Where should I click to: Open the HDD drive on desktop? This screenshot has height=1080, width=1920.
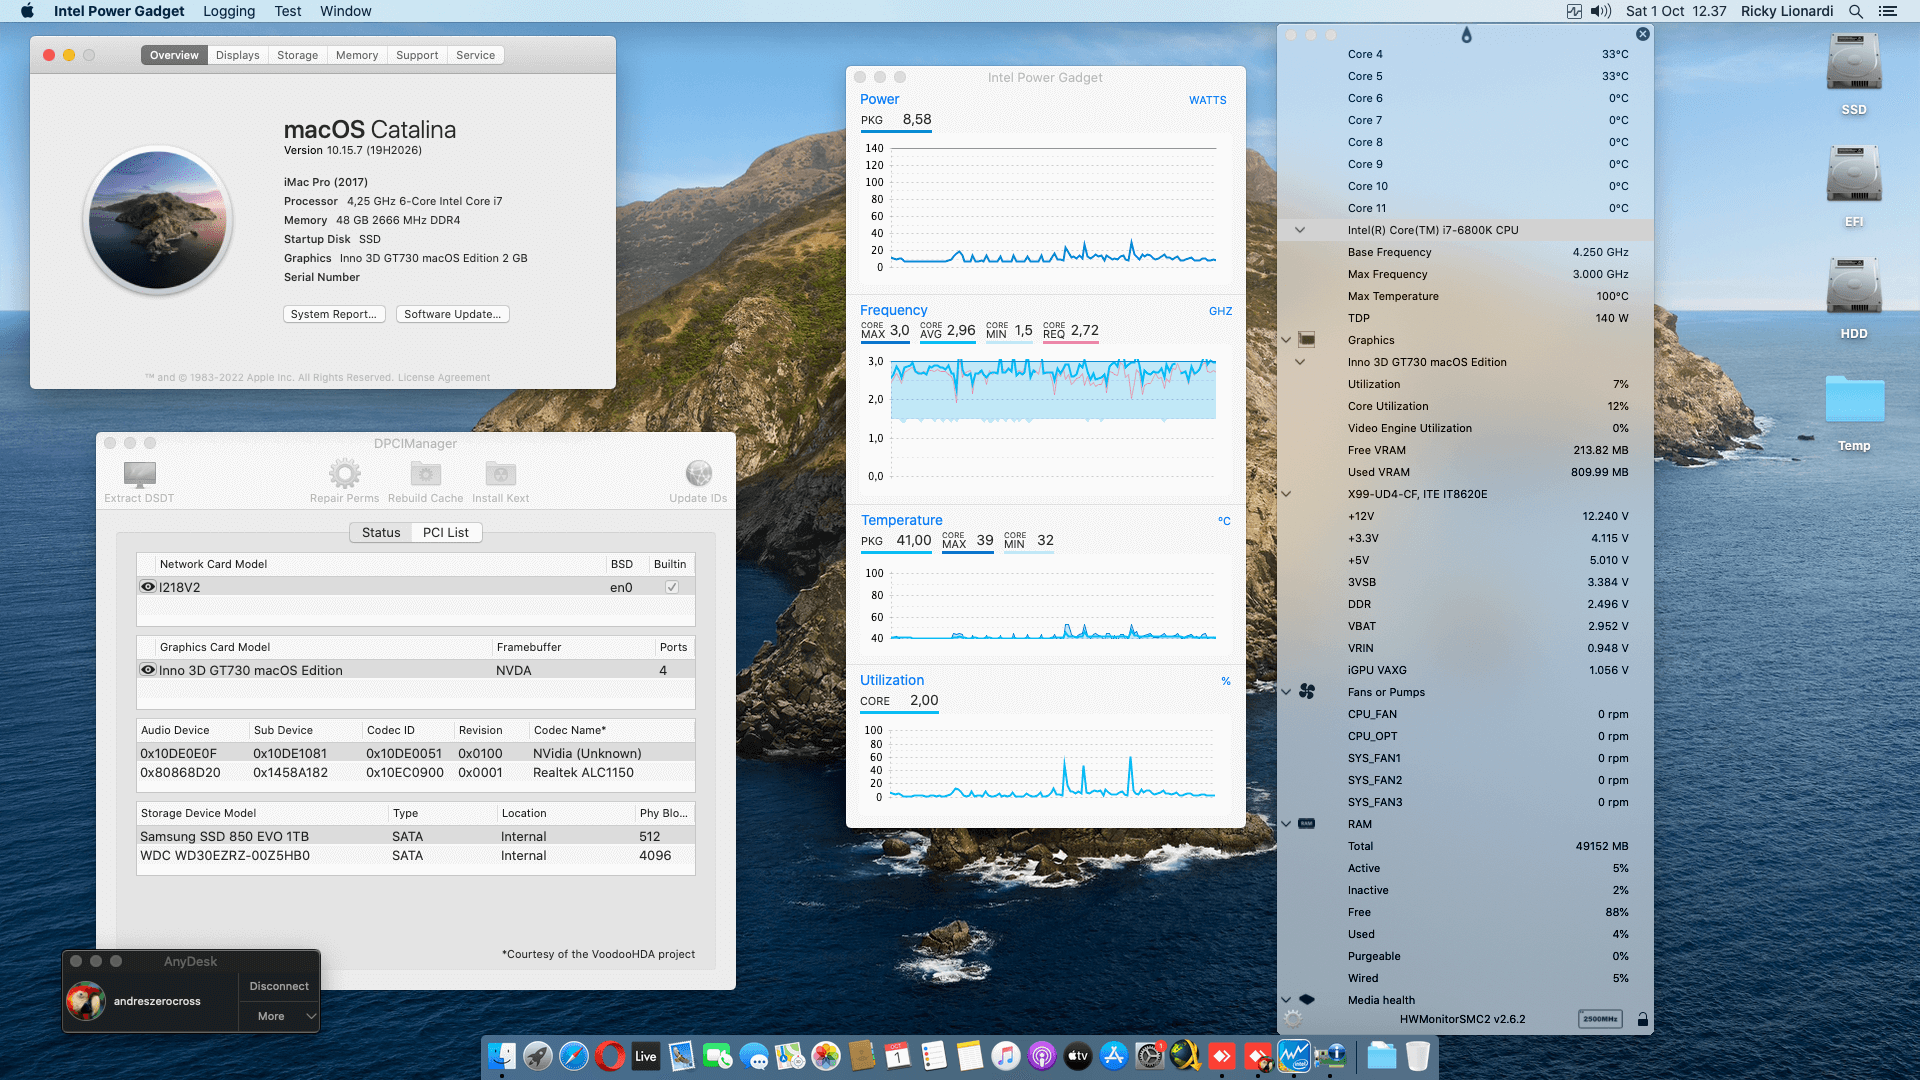click(x=1854, y=288)
